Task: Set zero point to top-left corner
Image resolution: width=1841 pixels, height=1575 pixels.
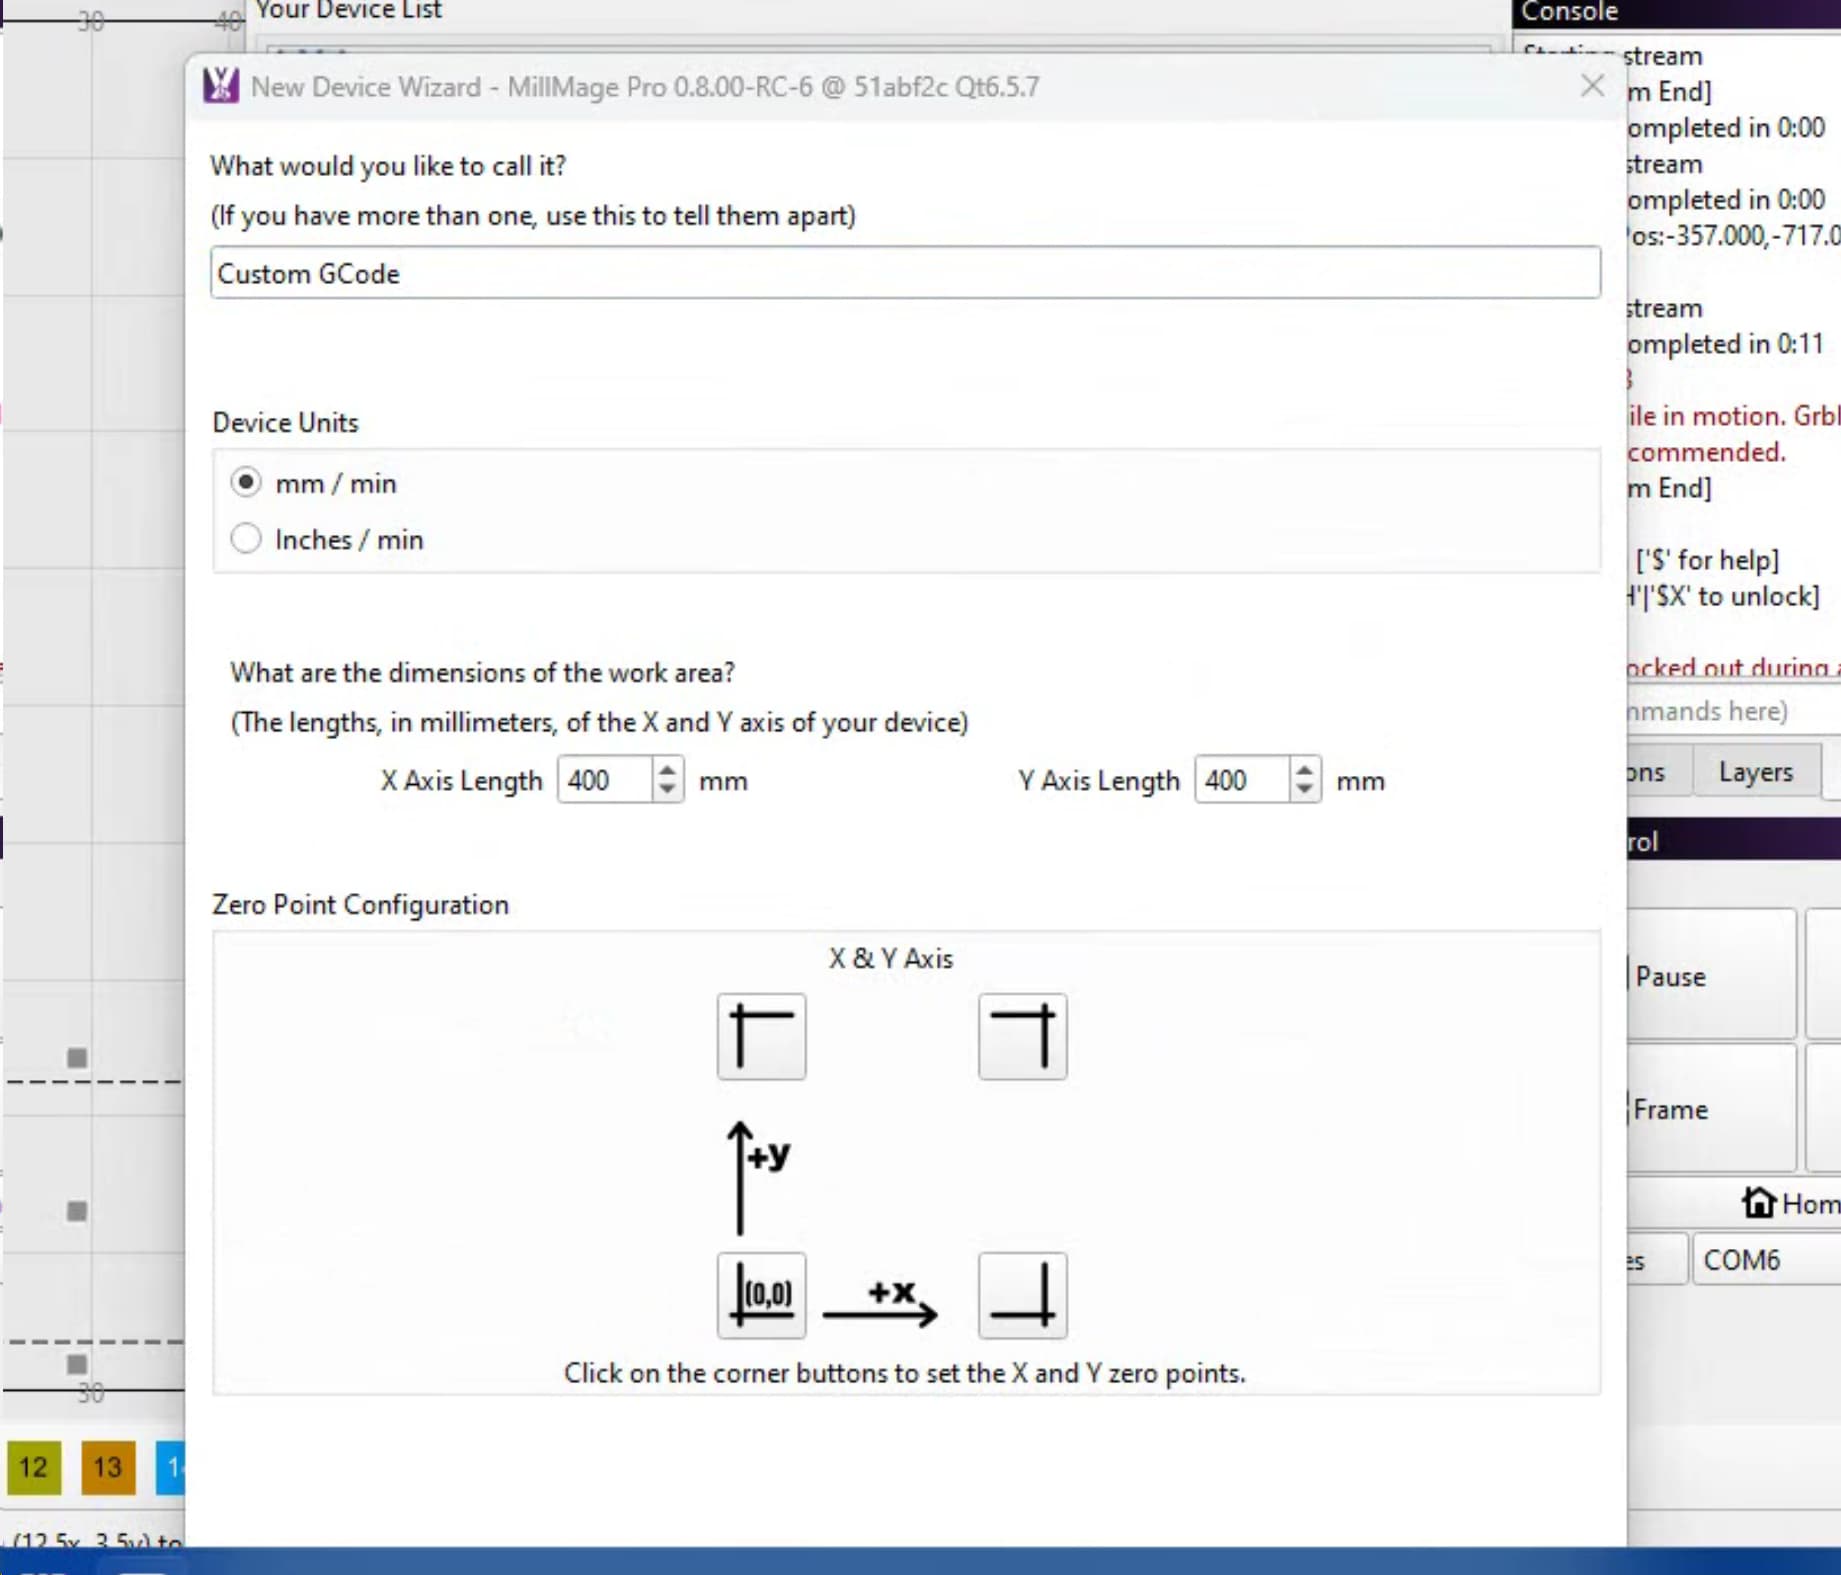Action: pos(761,1036)
